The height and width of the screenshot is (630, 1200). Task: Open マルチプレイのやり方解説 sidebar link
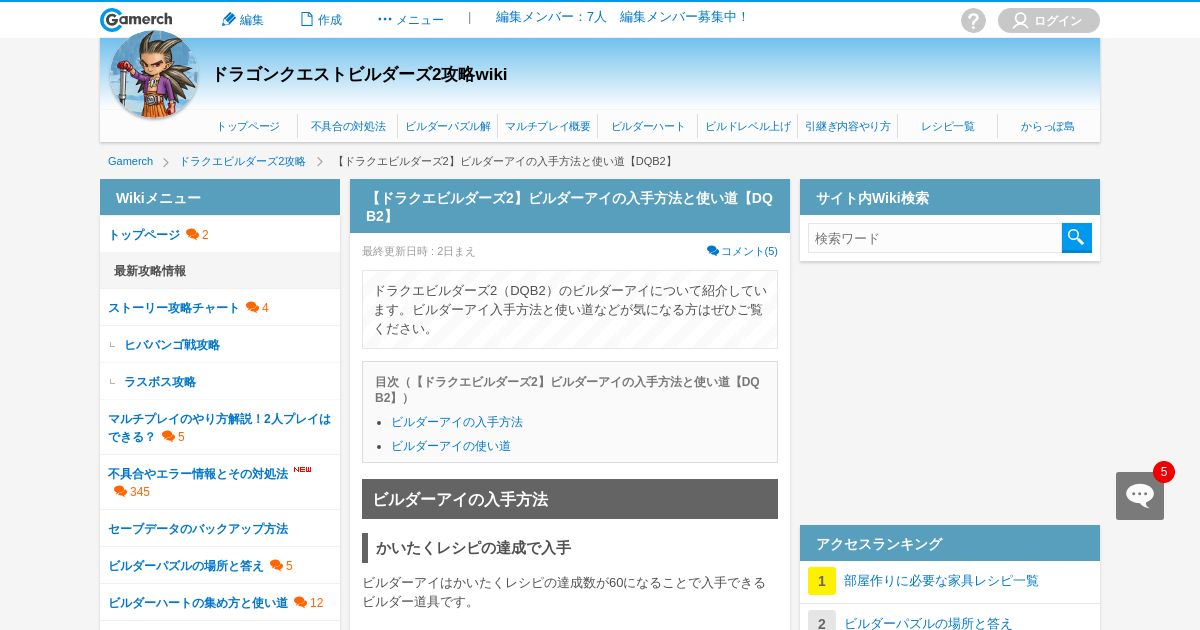coord(219,428)
